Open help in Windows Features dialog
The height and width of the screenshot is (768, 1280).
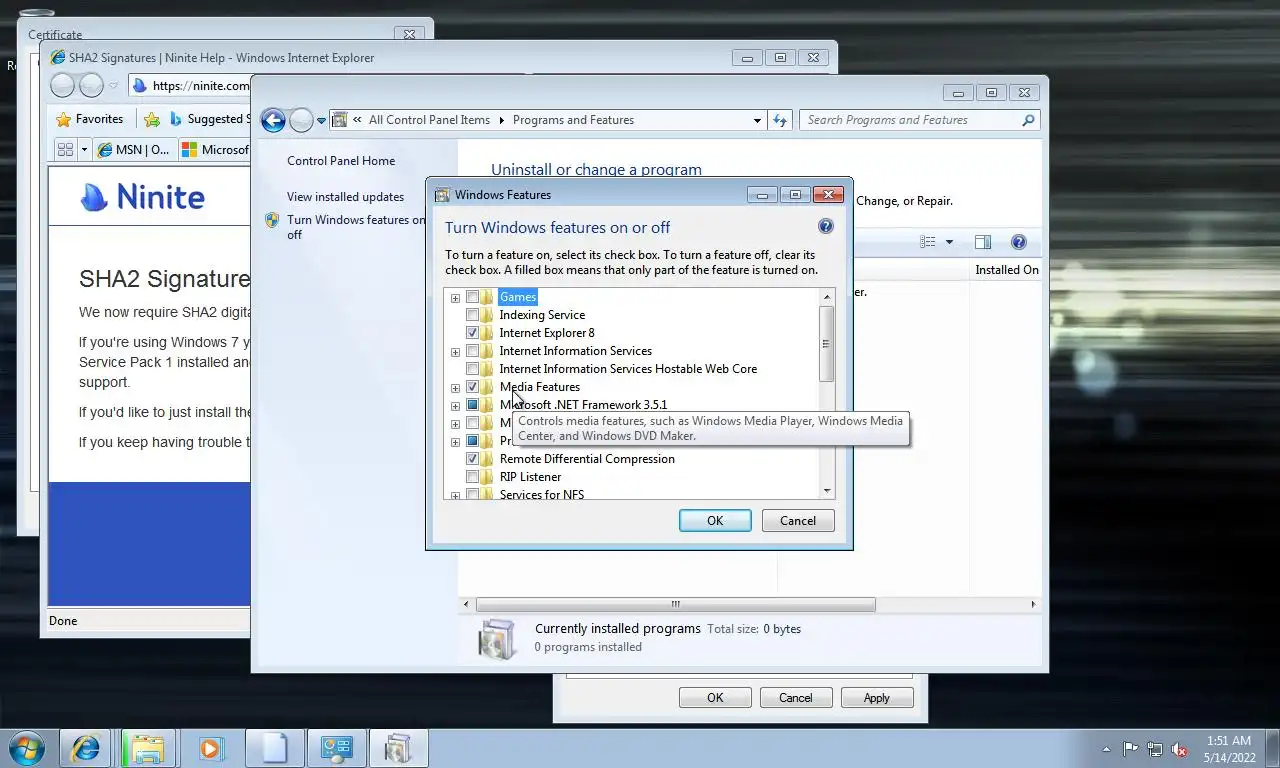click(826, 226)
